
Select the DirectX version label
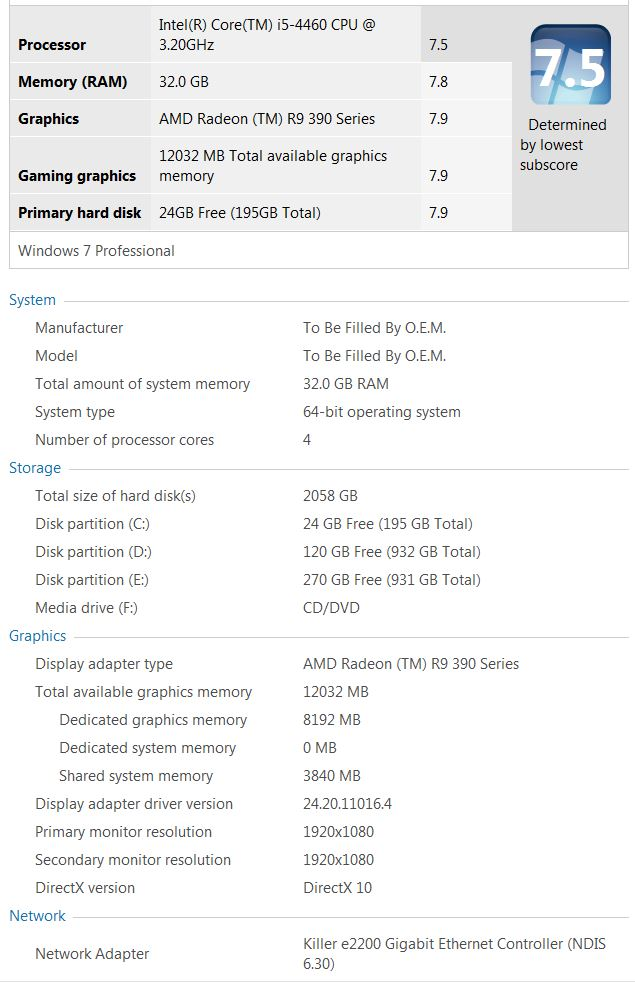click(x=85, y=888)
